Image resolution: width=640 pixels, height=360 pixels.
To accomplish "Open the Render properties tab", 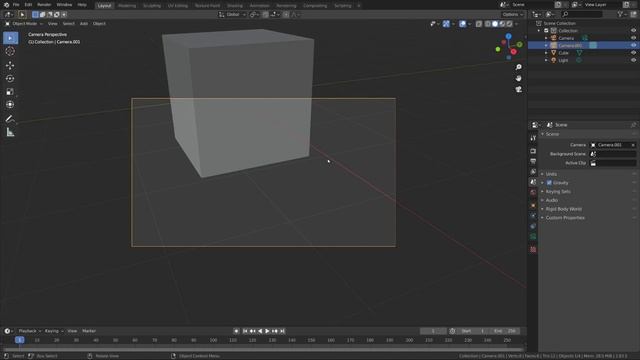I will 533,151.
